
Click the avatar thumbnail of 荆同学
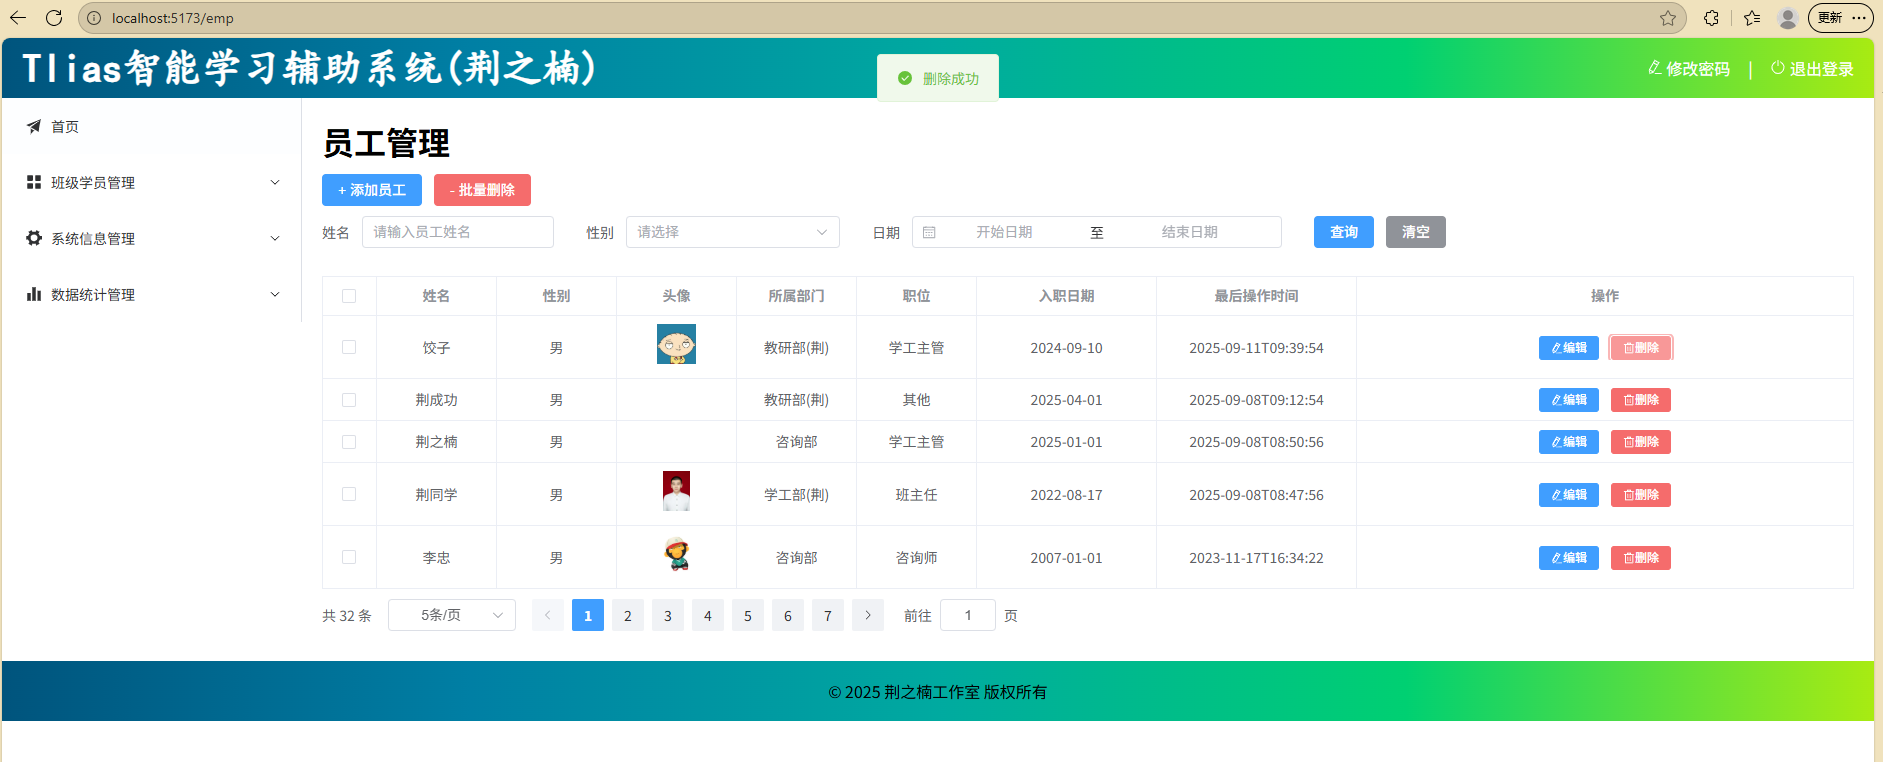(x=676, y=491)
